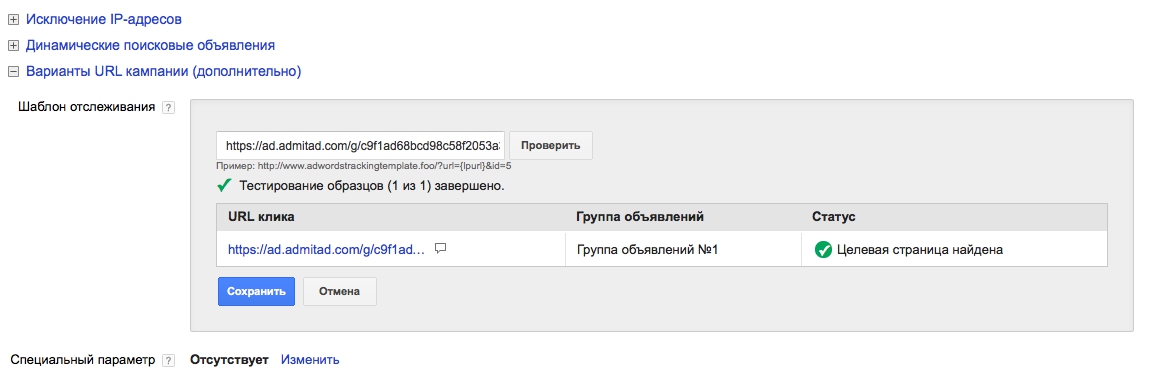Expand the Исключение IP-адресов plus icon
The height and width of the screenshot is (384, 1152).
point(12,19)
